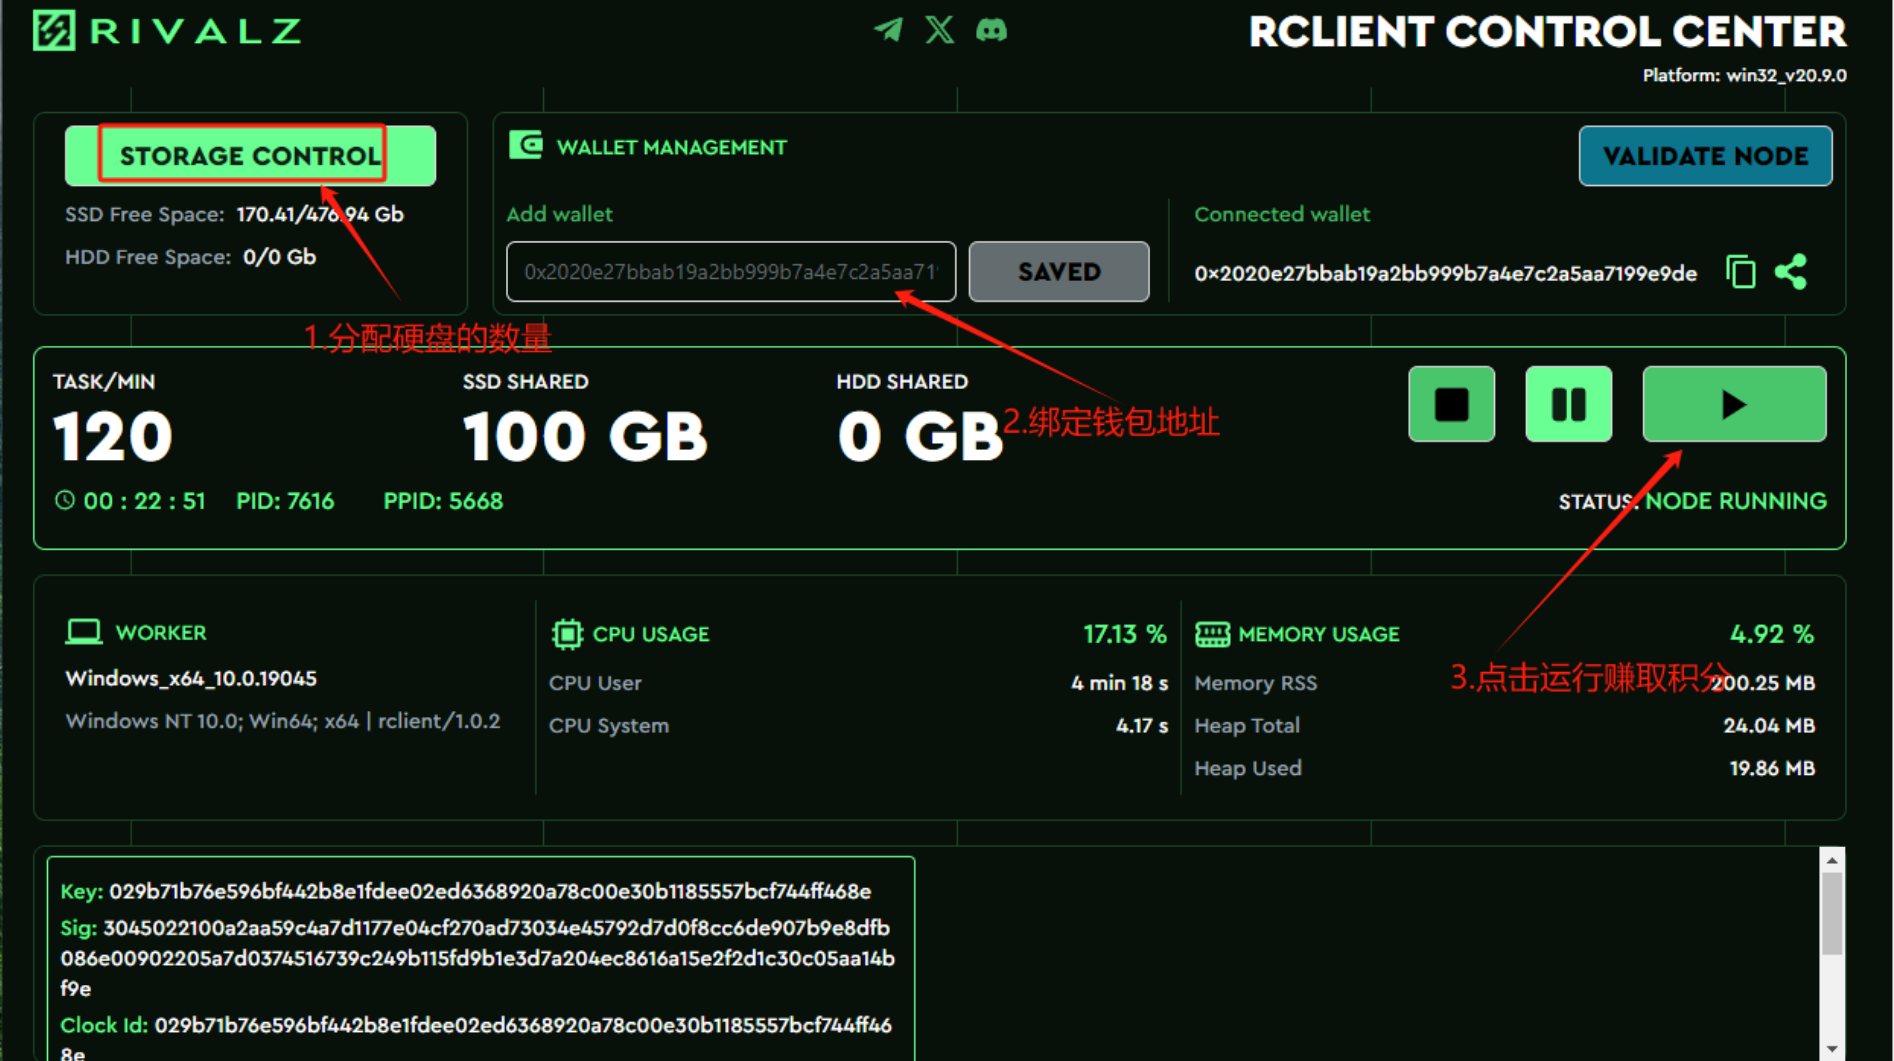
Task: Click the PID: 7616 text
Action: [x=285, y=501]
